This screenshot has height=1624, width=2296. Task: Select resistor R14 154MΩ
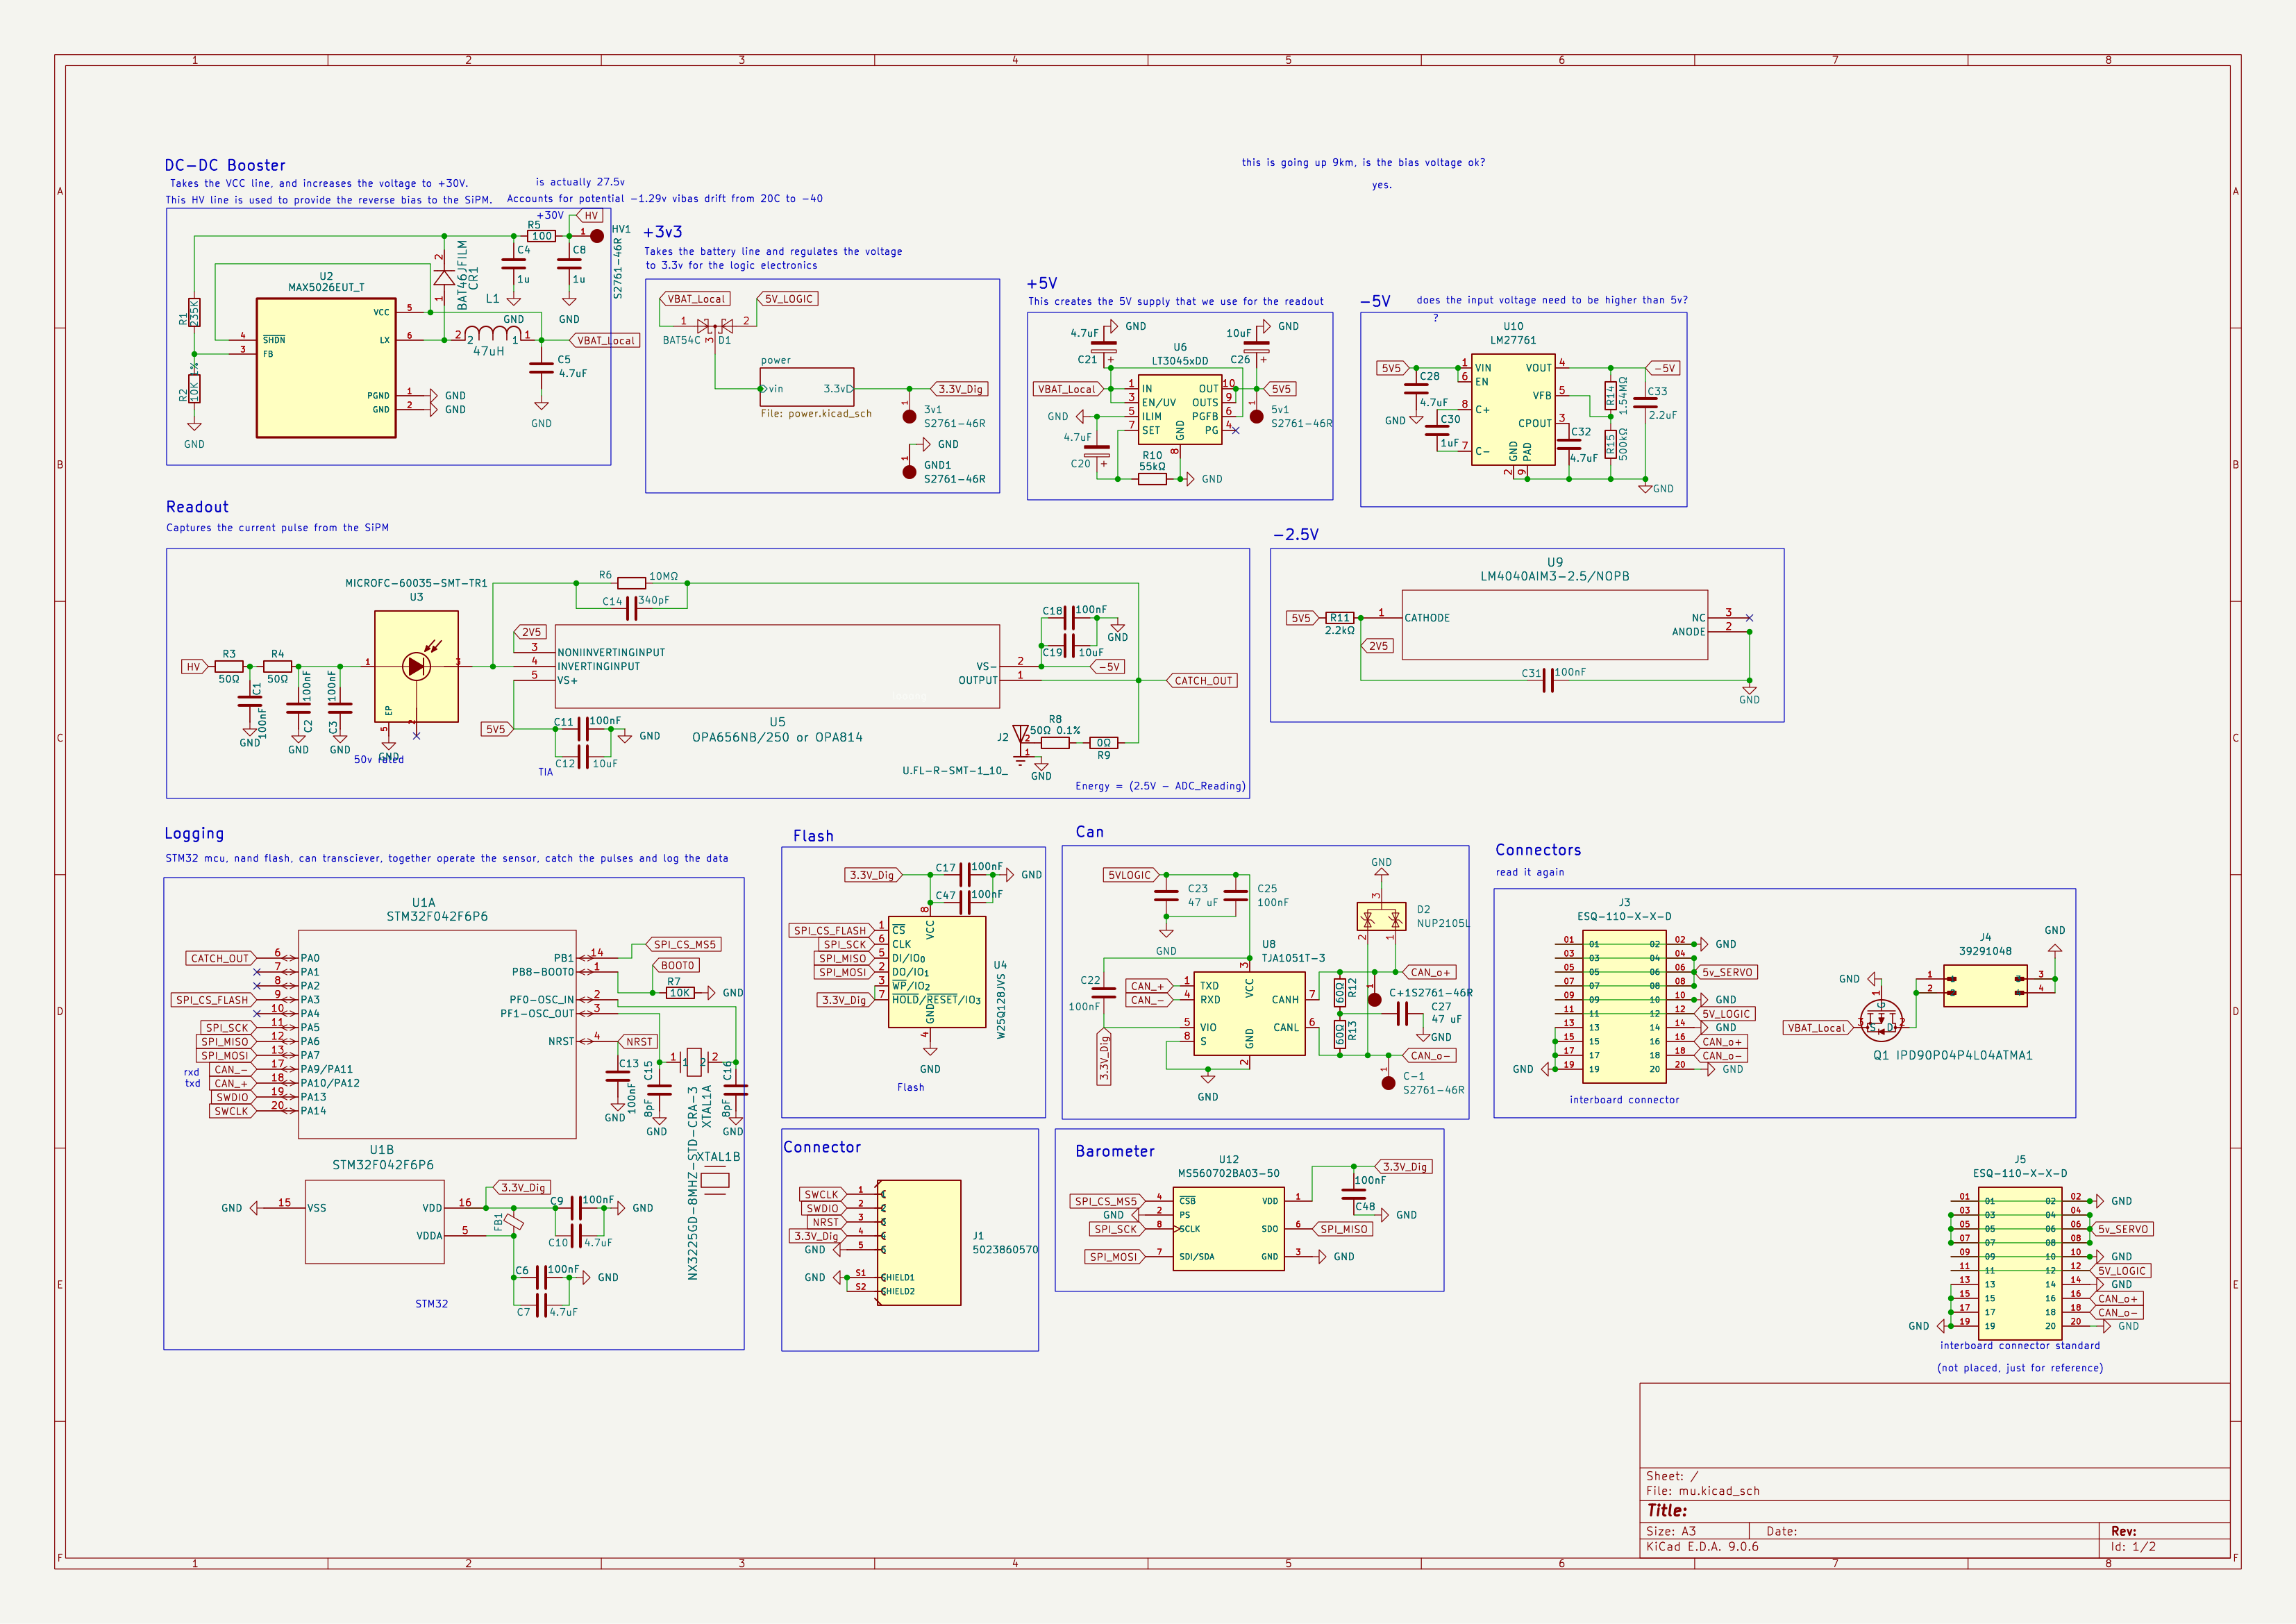[x=1611, y=395]
